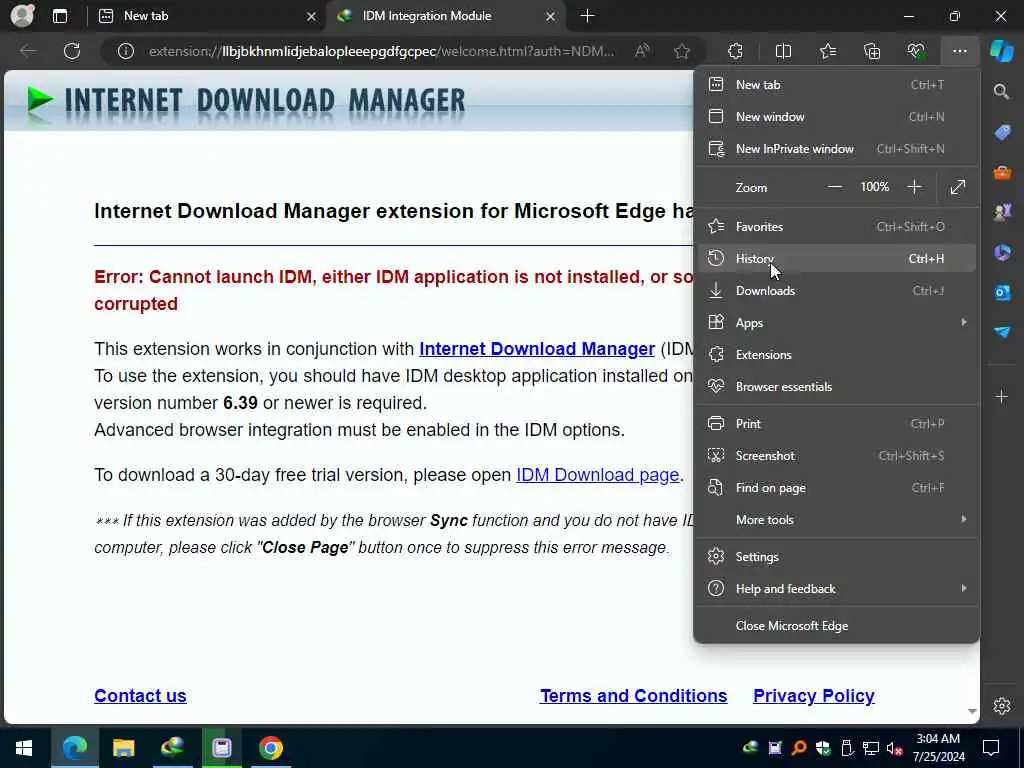This screenshot has width=1024, height=768.
Task: Open the sidebar Shopping tag icon
Action: tap(1002, 133)
